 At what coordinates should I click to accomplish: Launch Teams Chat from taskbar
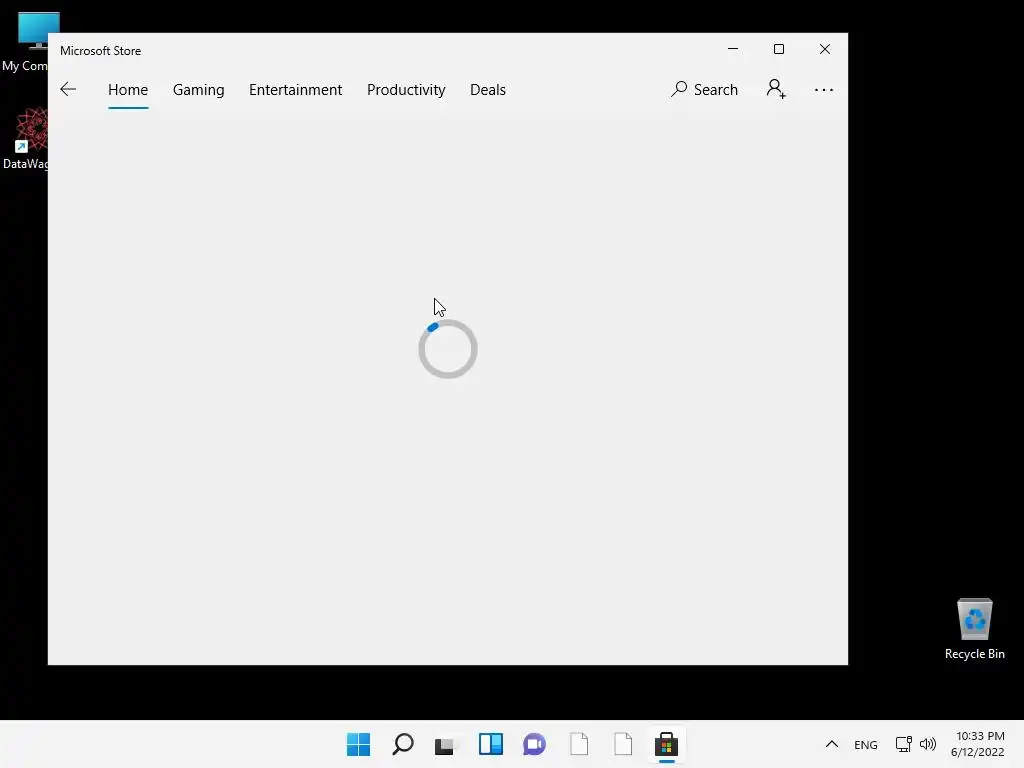[534, 744]
